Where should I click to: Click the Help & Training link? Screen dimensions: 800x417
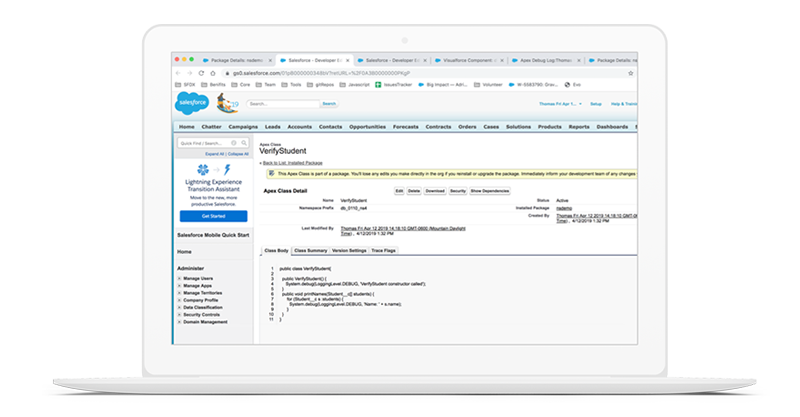coord(623,104)
